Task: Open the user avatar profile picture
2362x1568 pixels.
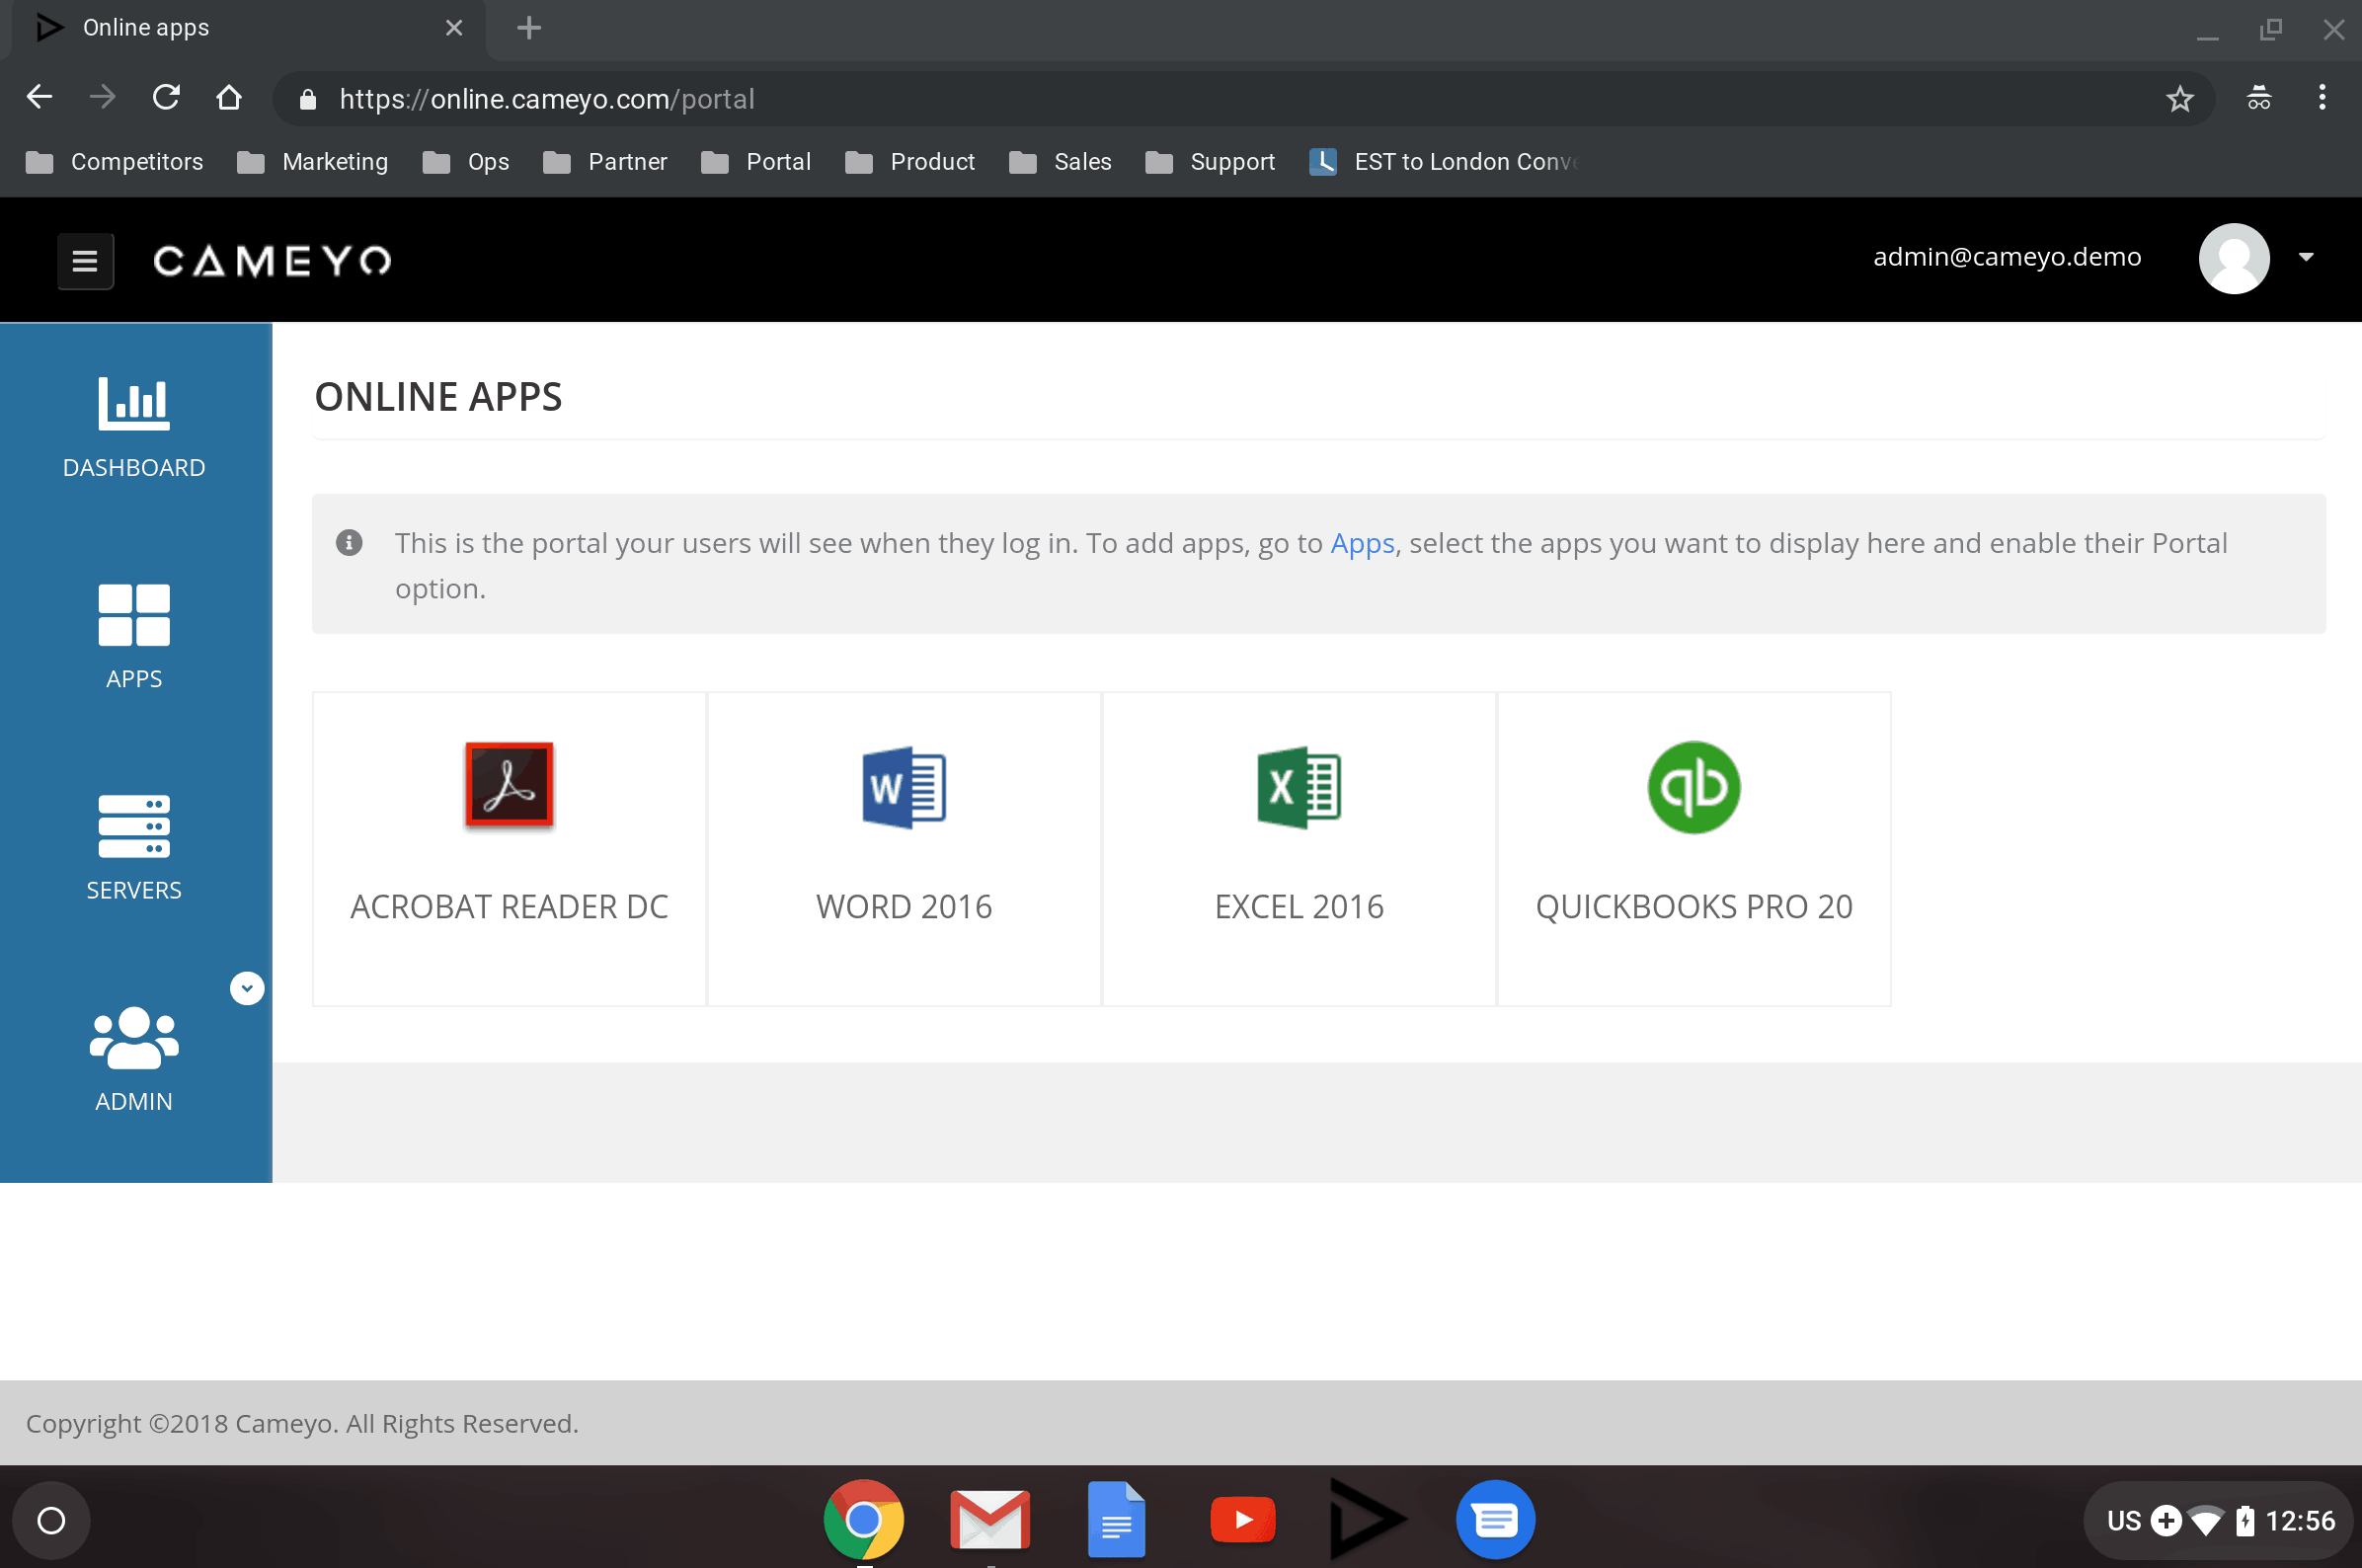Action: point(2234,258)
